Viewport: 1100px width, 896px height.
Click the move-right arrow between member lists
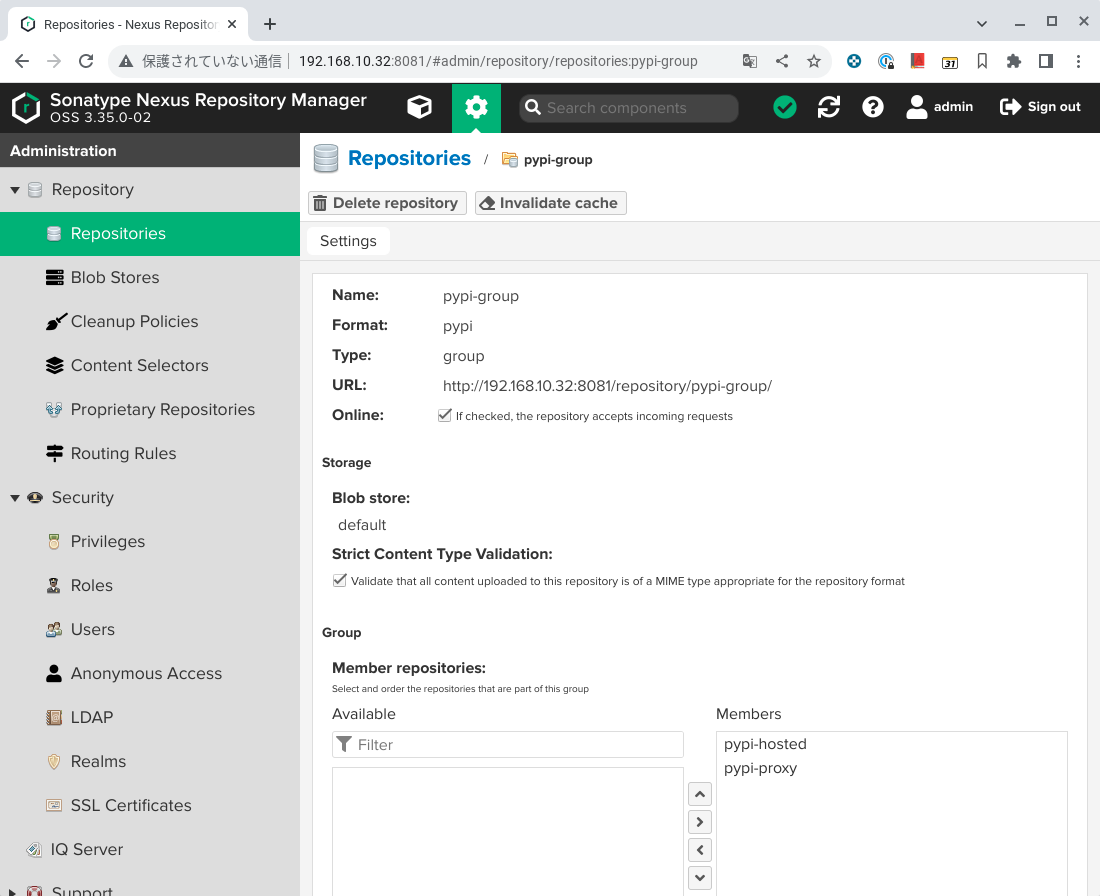tap(700, 822)
